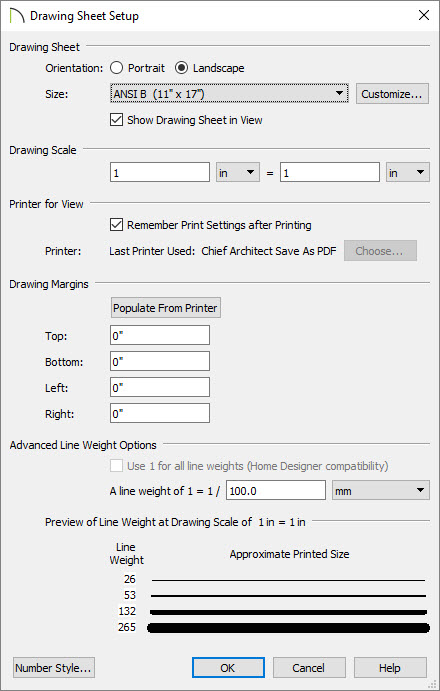Close the Drawing Sheet Setup dialog
The image size is (440, 691).
tap(424, 15)
